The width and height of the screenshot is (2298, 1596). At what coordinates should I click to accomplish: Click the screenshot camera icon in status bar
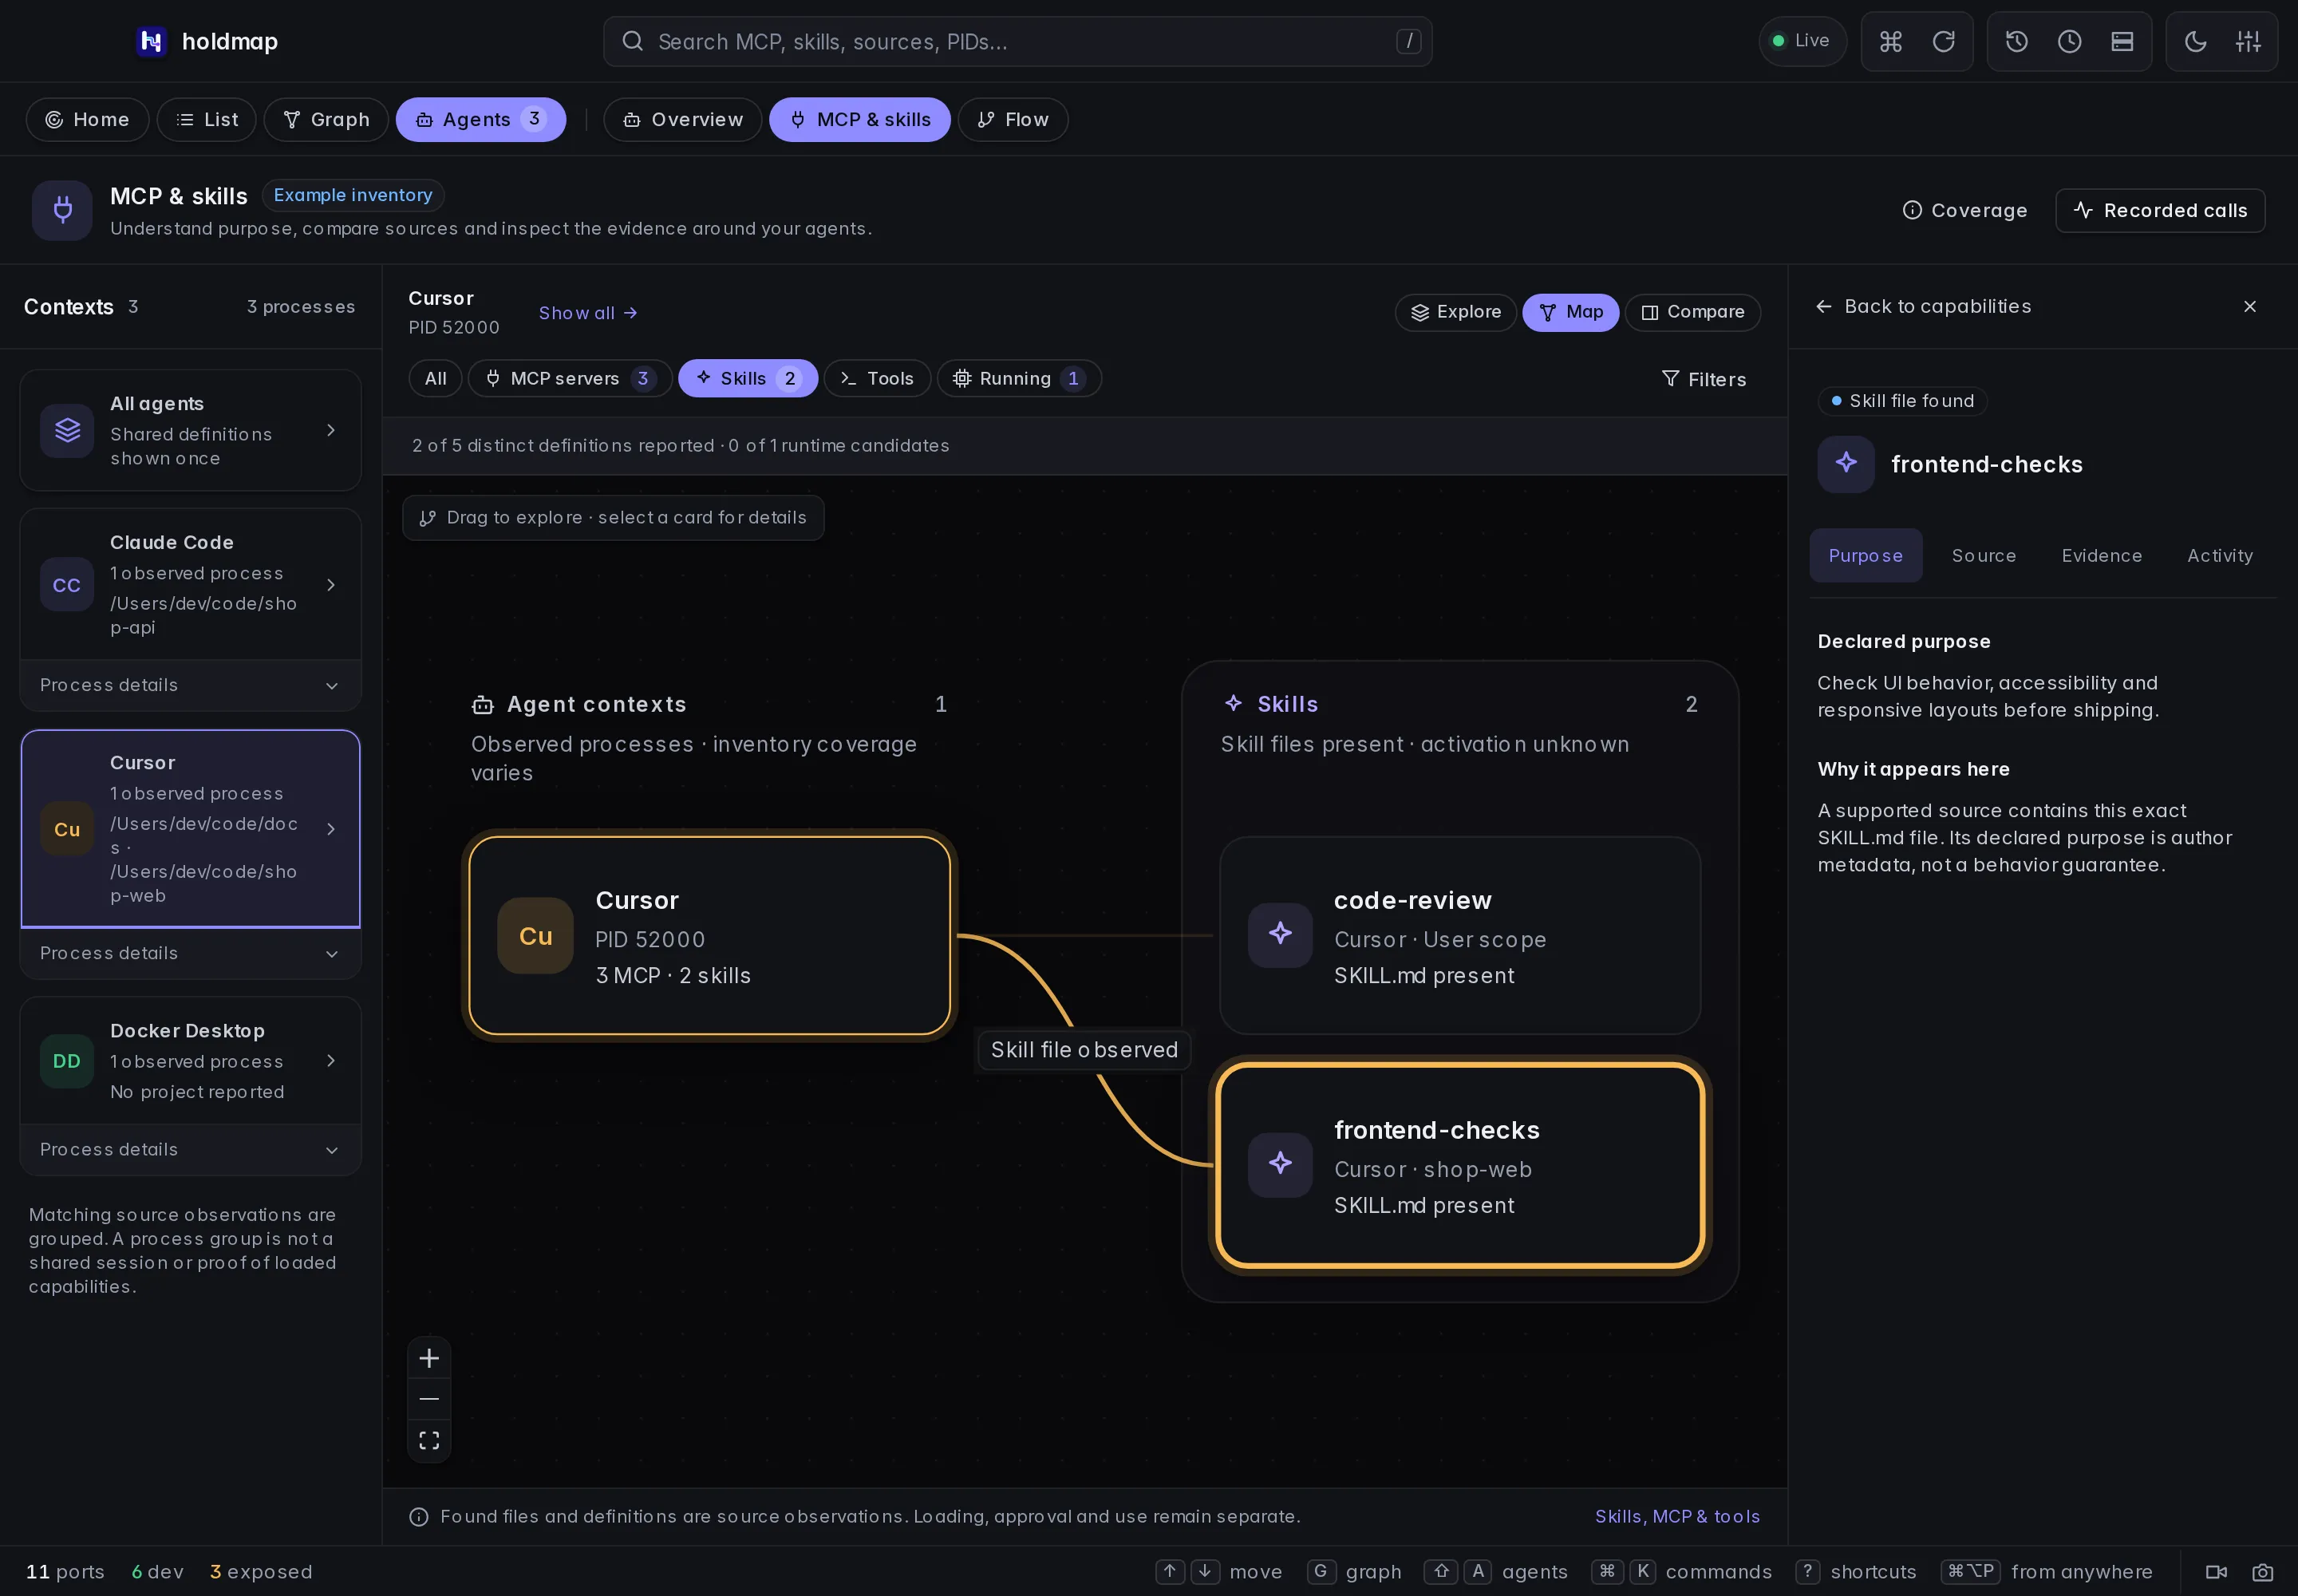[x=2263, y=1571]
